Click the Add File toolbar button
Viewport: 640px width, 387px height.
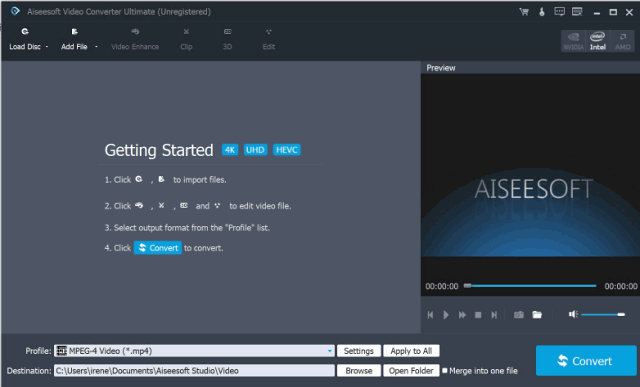coord(74,39)
